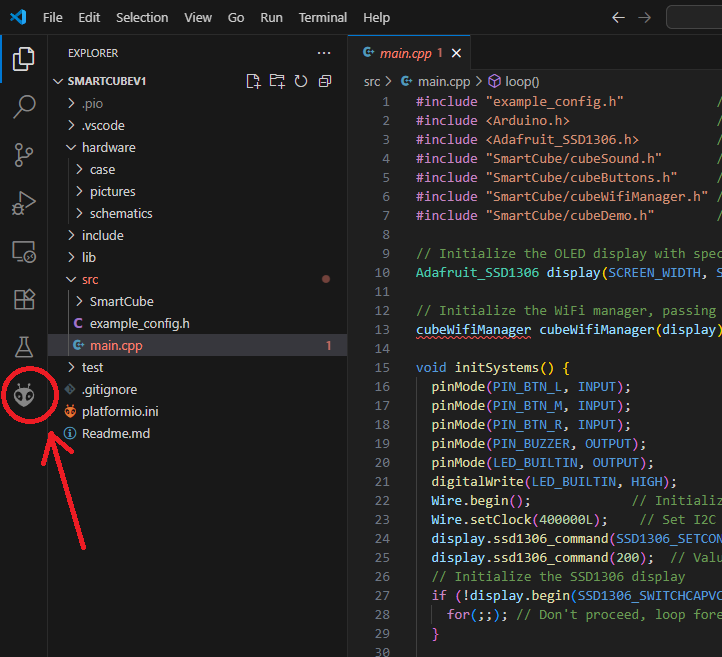Viewport: 722px width, 657px height.
Task: Open the Selection menu
Action: pyautogui.click(x=142, y=17)
